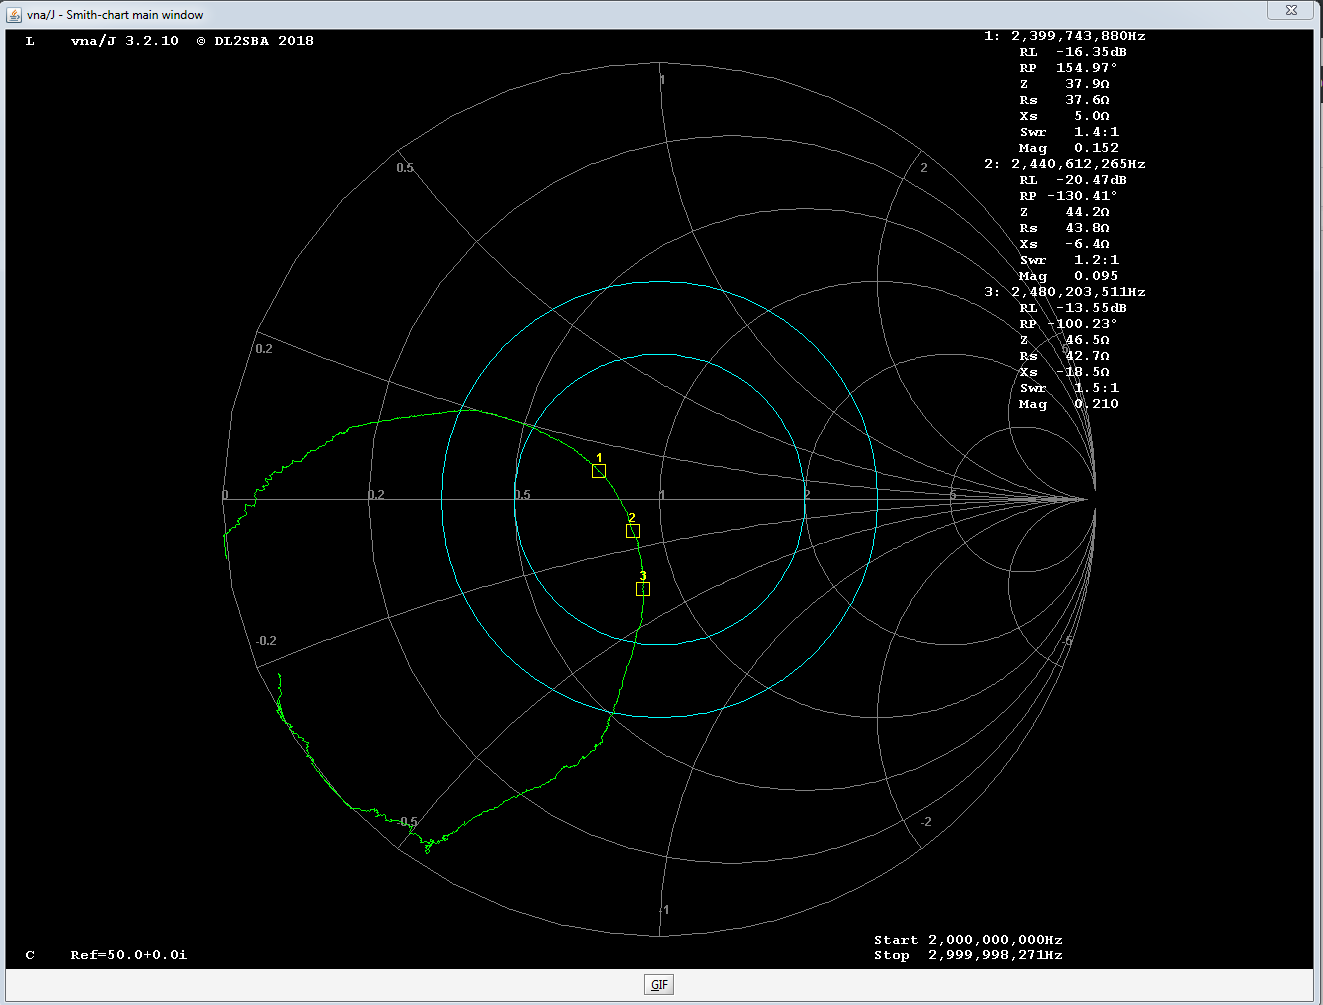Viewport: 1323px width, 1005px height.
Task: Click the L label at top left
Action: (x=30, y=41)
